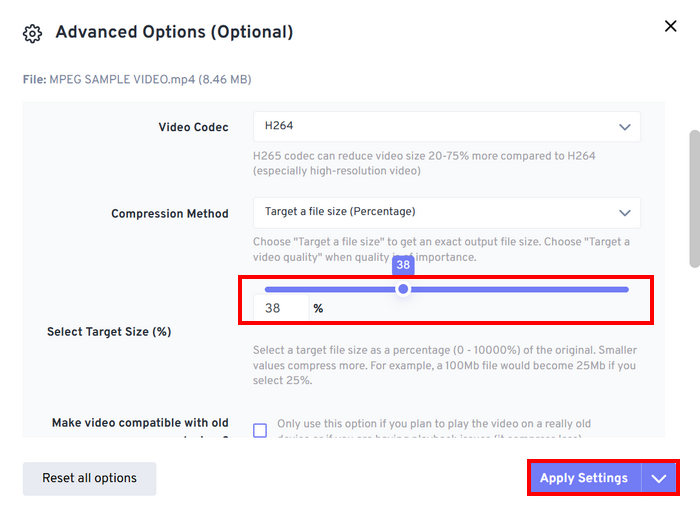The height and width of the screenshot is (512, 700).
Task: Click the Advanced Options (Optional) heading
Action: (174, 32)
